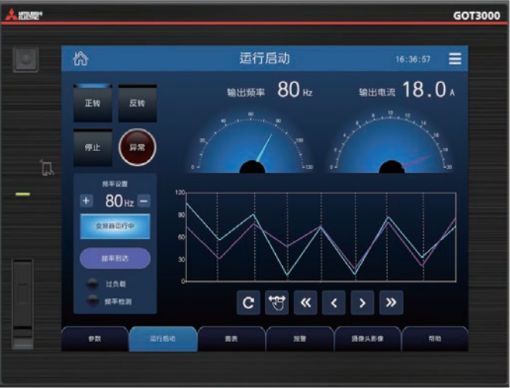Click the purple 频率到达 button
The image size is (510, 388).
[x=115, y=258]
